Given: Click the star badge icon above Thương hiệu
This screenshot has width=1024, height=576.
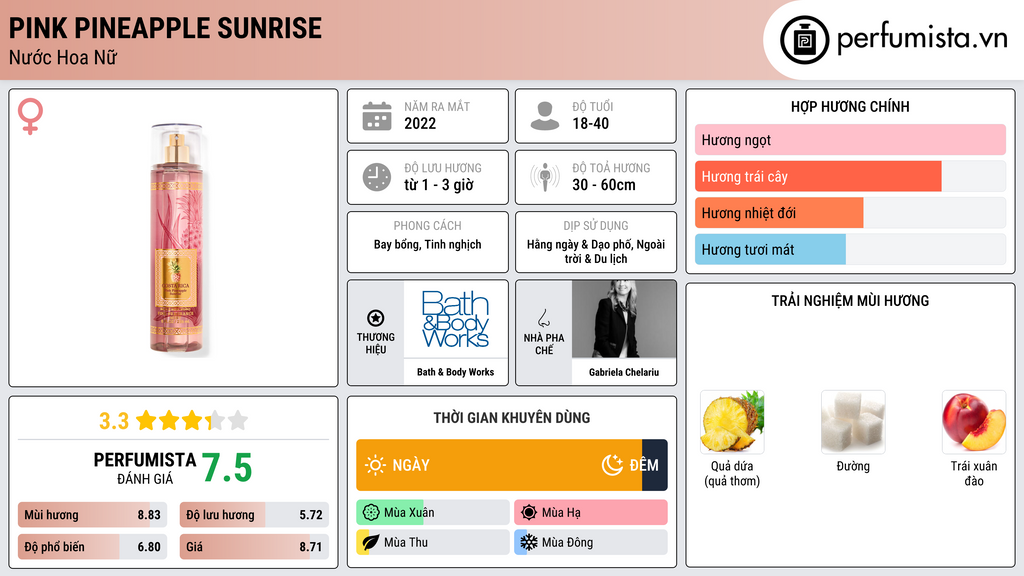Looking at the screenshot, I should click(x=376, y=318).
